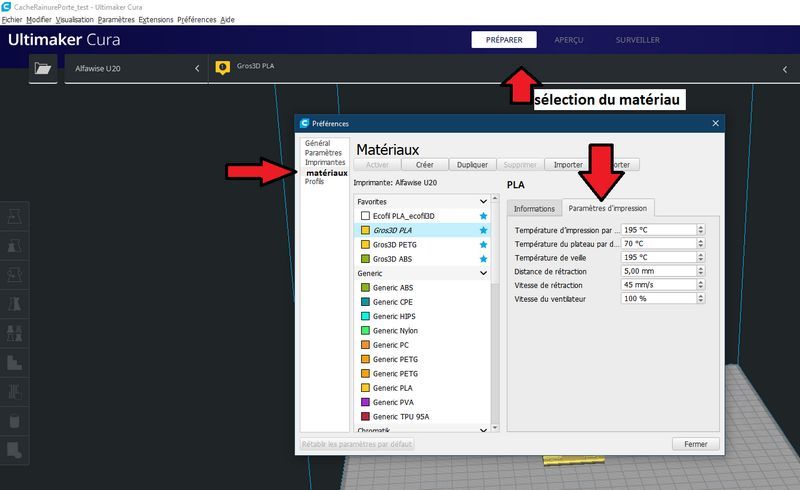Click the Gros3D PETG yellow swatch
Viewport: 800px width, 490px height.
pyautogui.click(x=365, y=244)
